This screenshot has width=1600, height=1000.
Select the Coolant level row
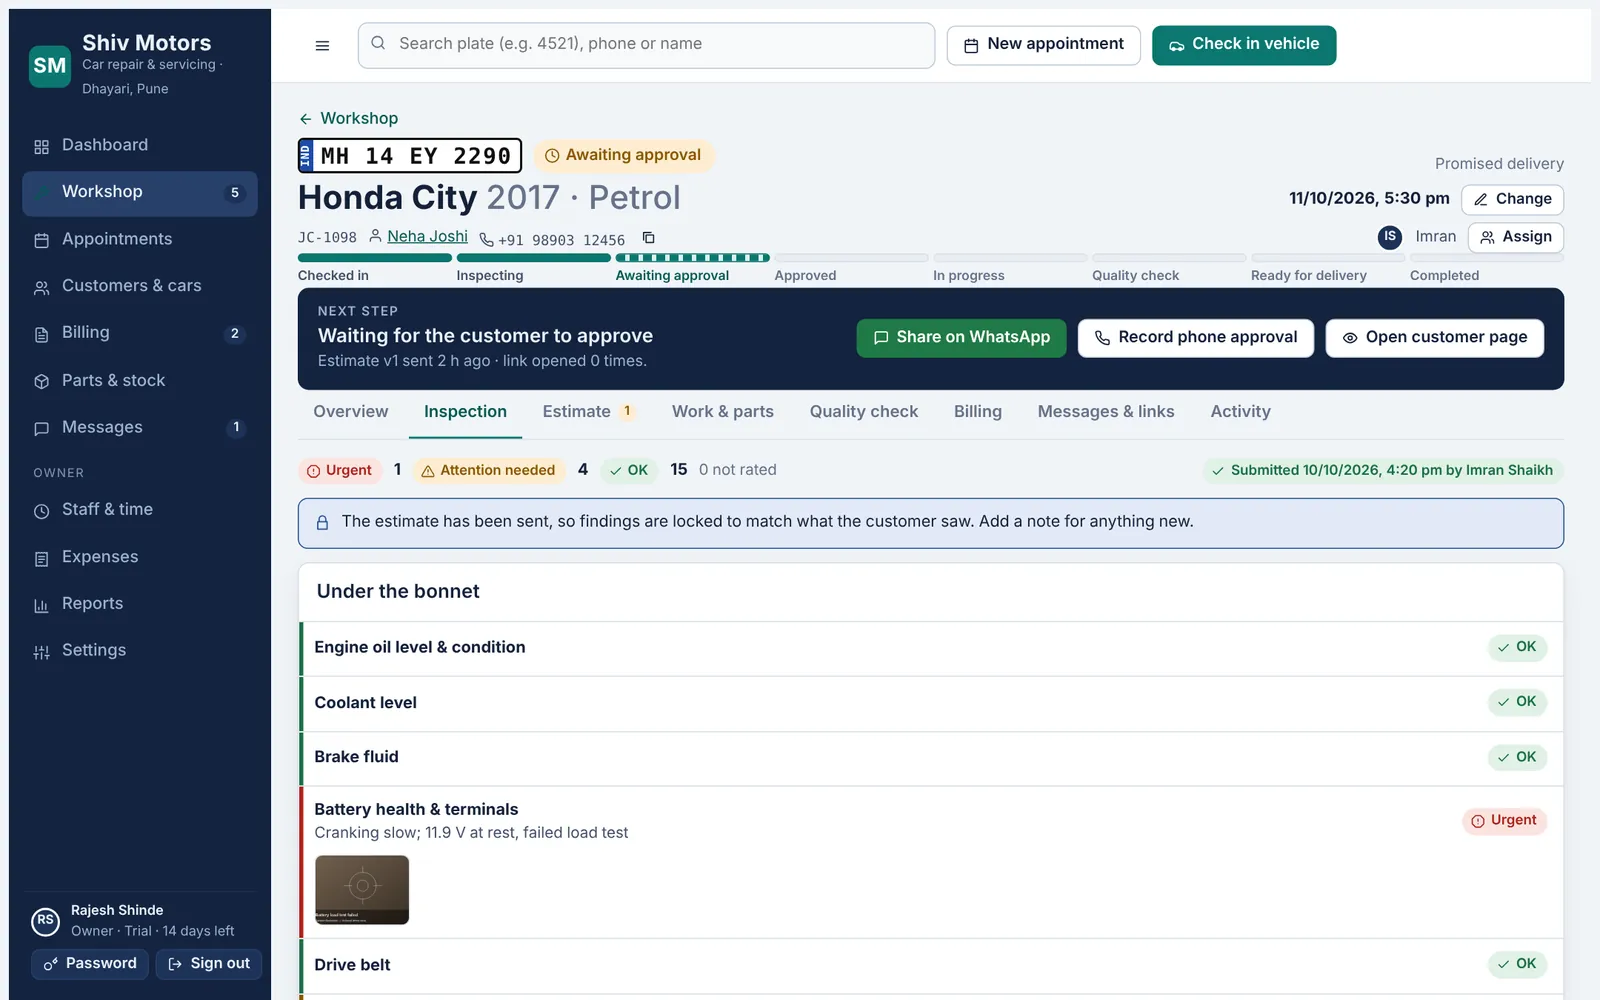click(931, 704)
